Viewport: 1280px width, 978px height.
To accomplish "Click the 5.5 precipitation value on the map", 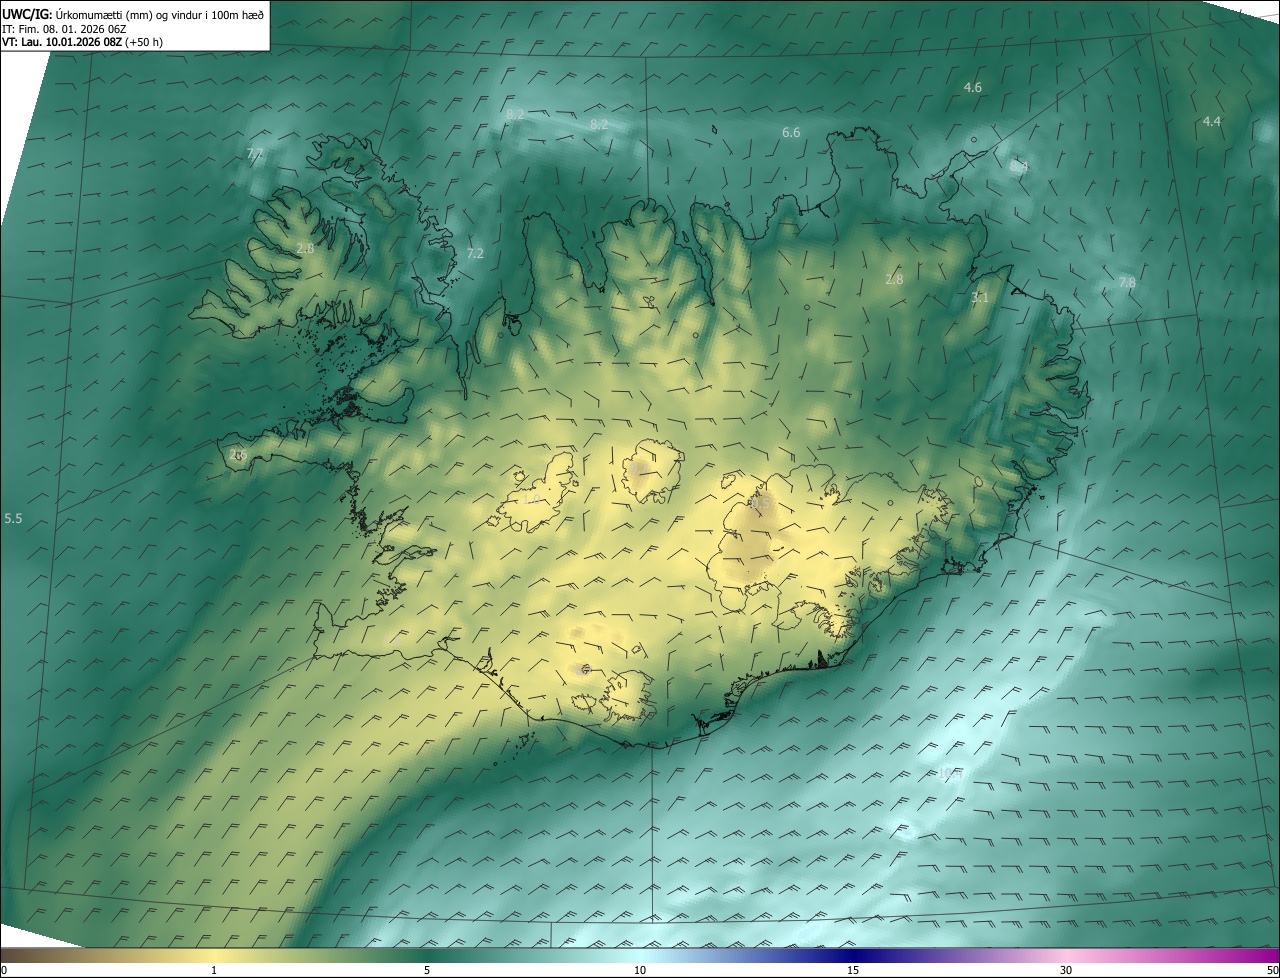I will click(x=13, y=518).
